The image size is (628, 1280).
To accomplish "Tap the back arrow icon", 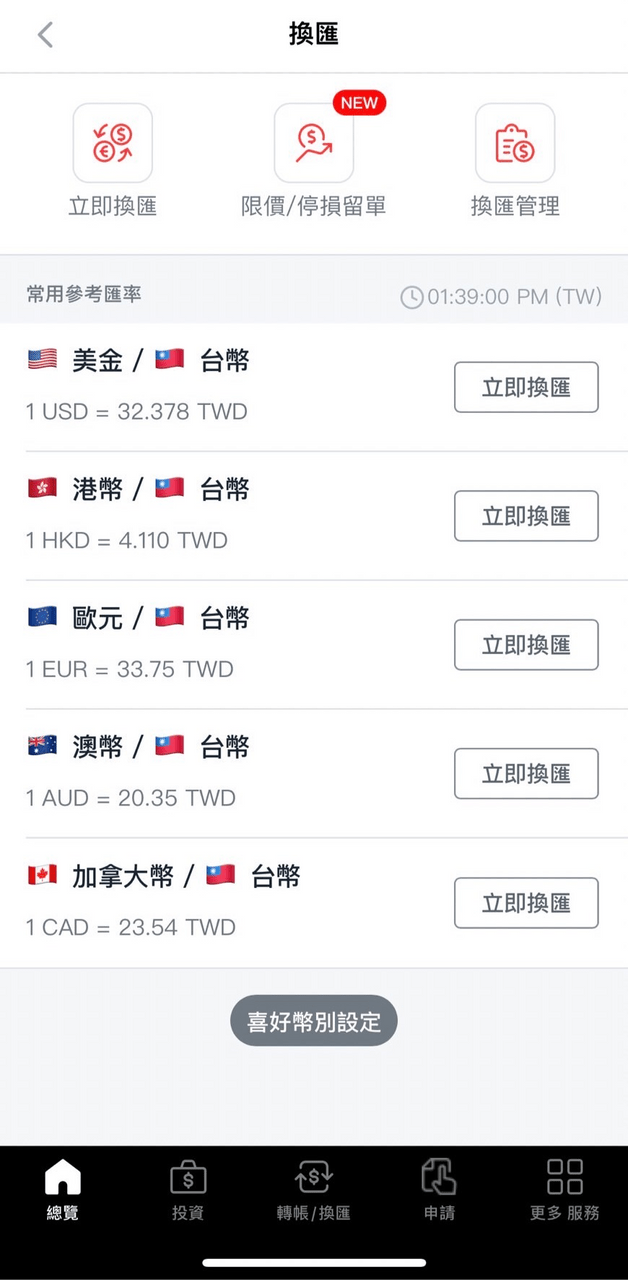I will coord(45,35).
